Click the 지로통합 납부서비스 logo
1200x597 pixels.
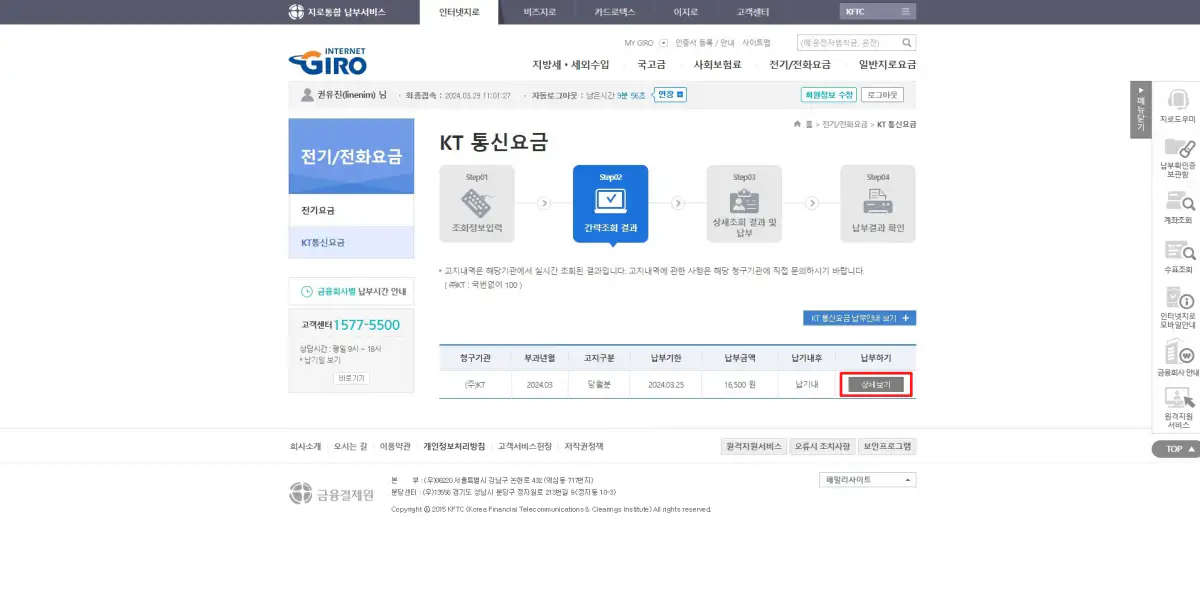(336, 12)
